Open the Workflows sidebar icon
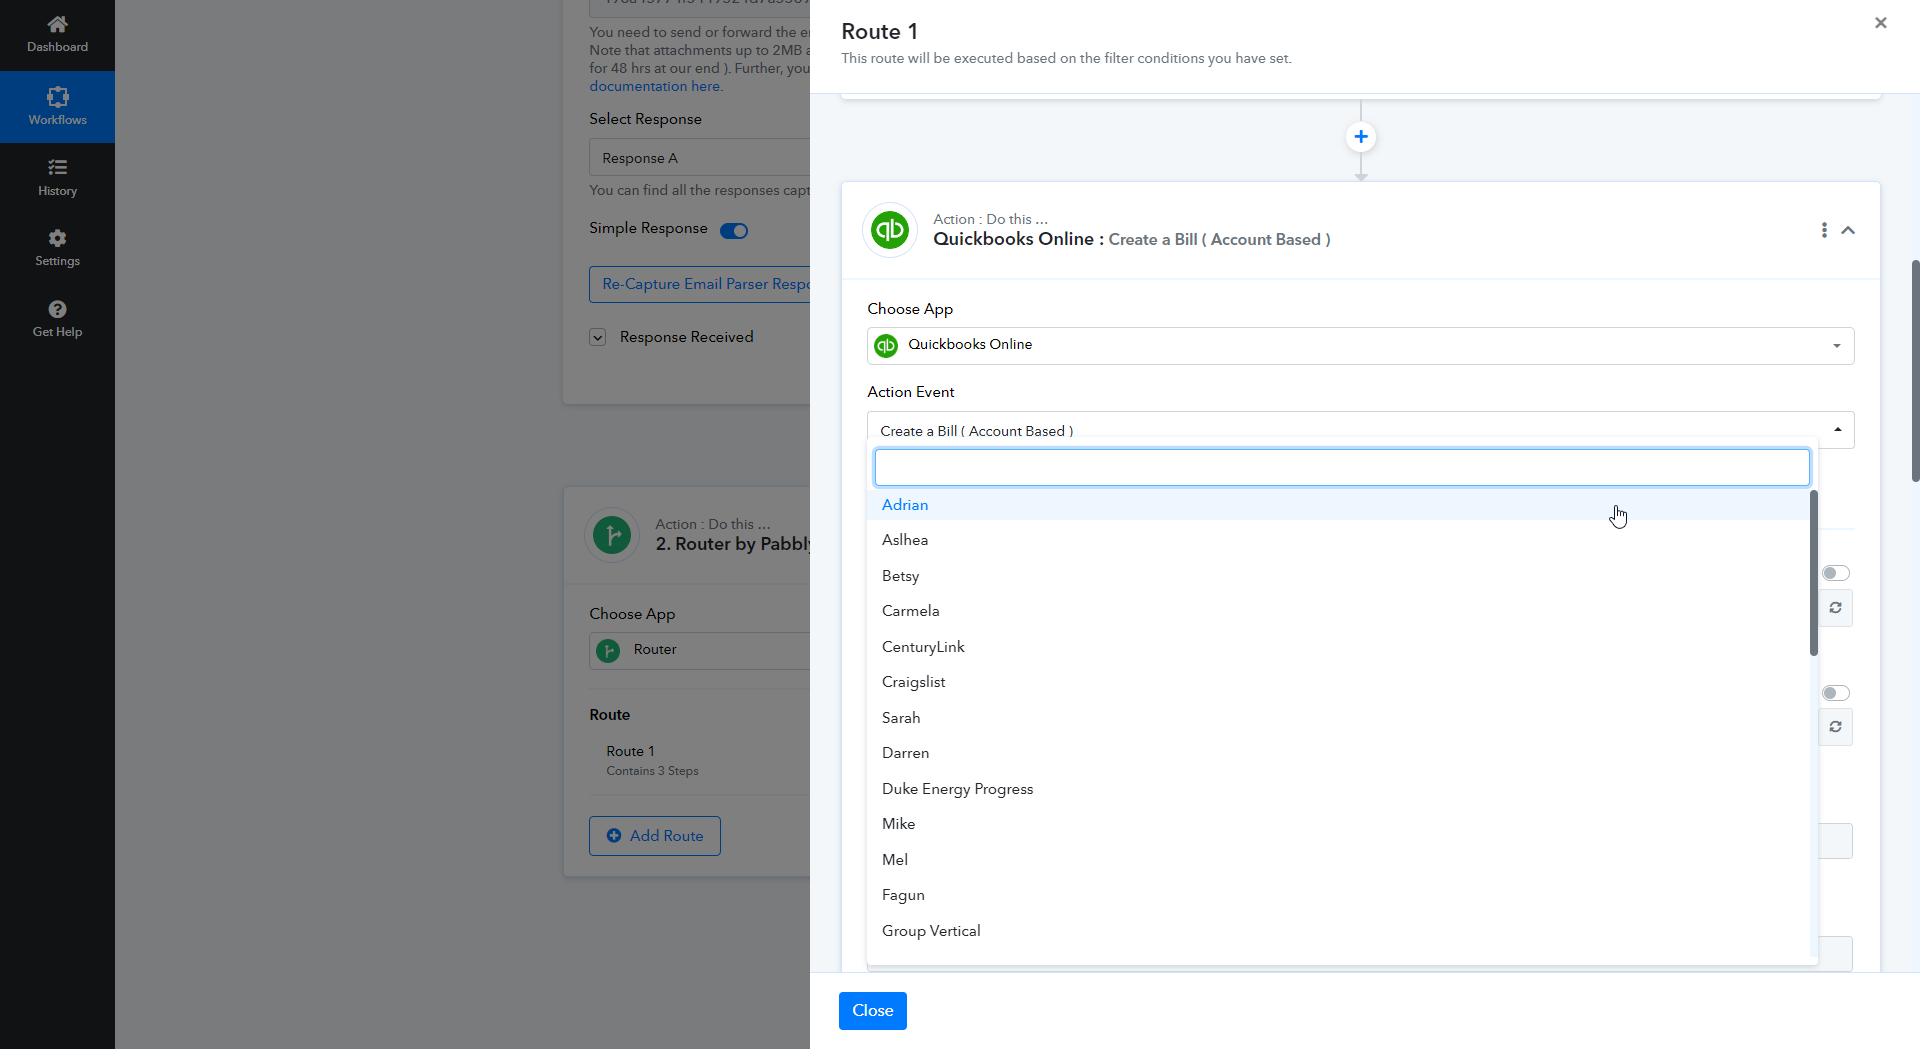Image resolution: width=1920 pixels, height=1049 pixels. coord(57,97)
